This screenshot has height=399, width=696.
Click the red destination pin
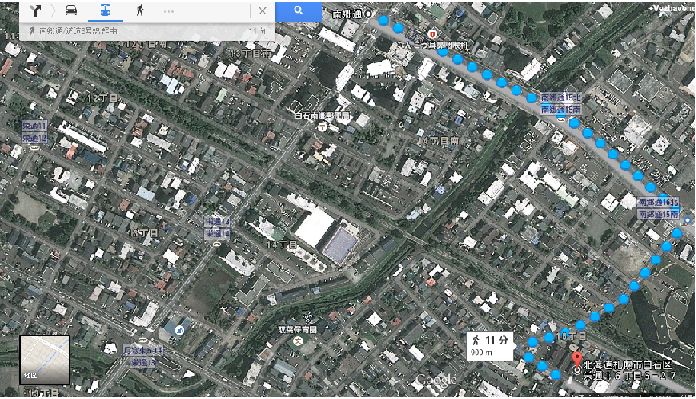[577, 359]
